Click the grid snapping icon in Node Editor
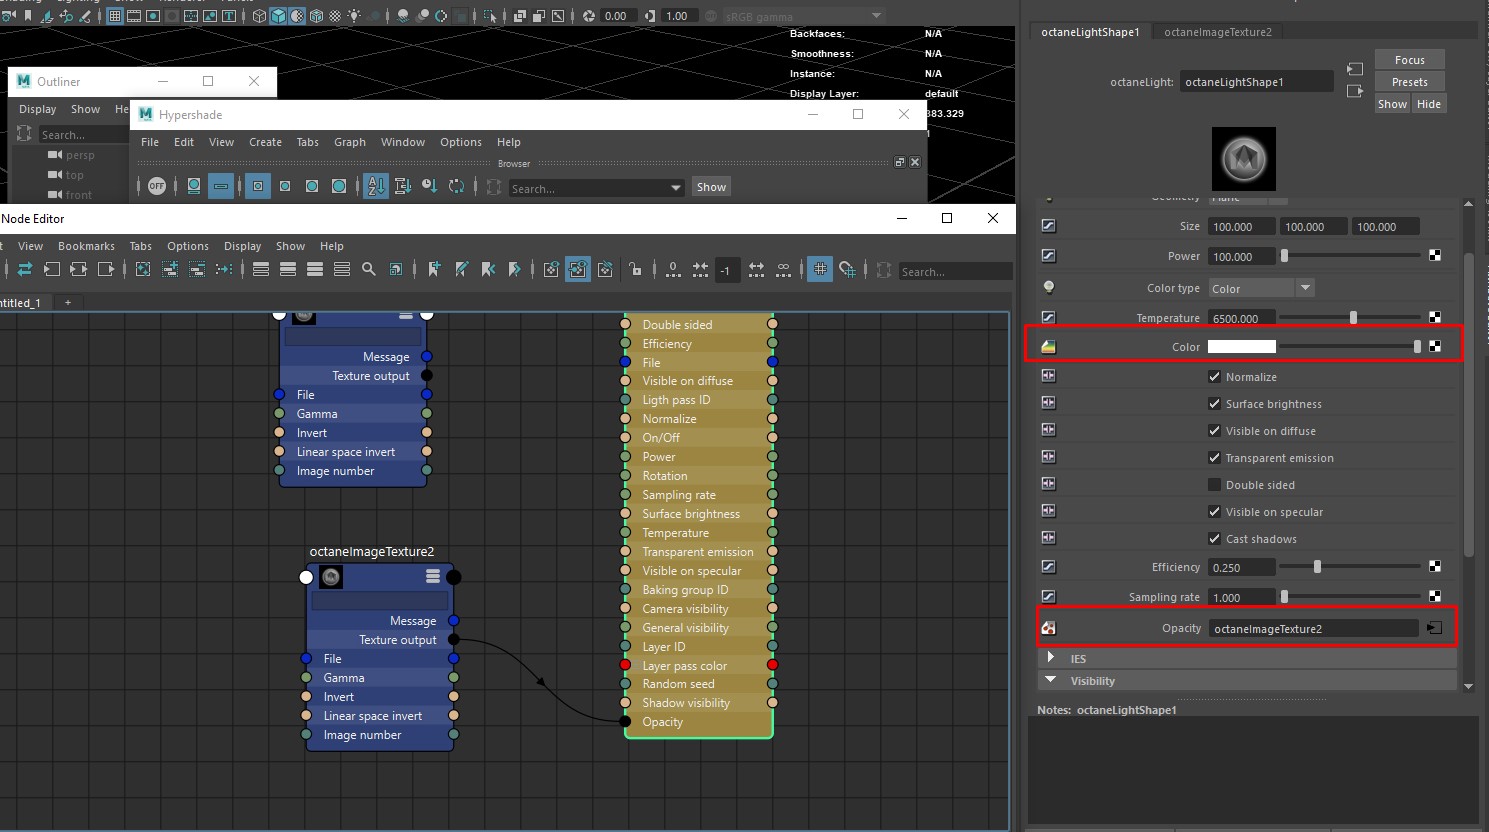1489x832 pixels. coord(847,269)
